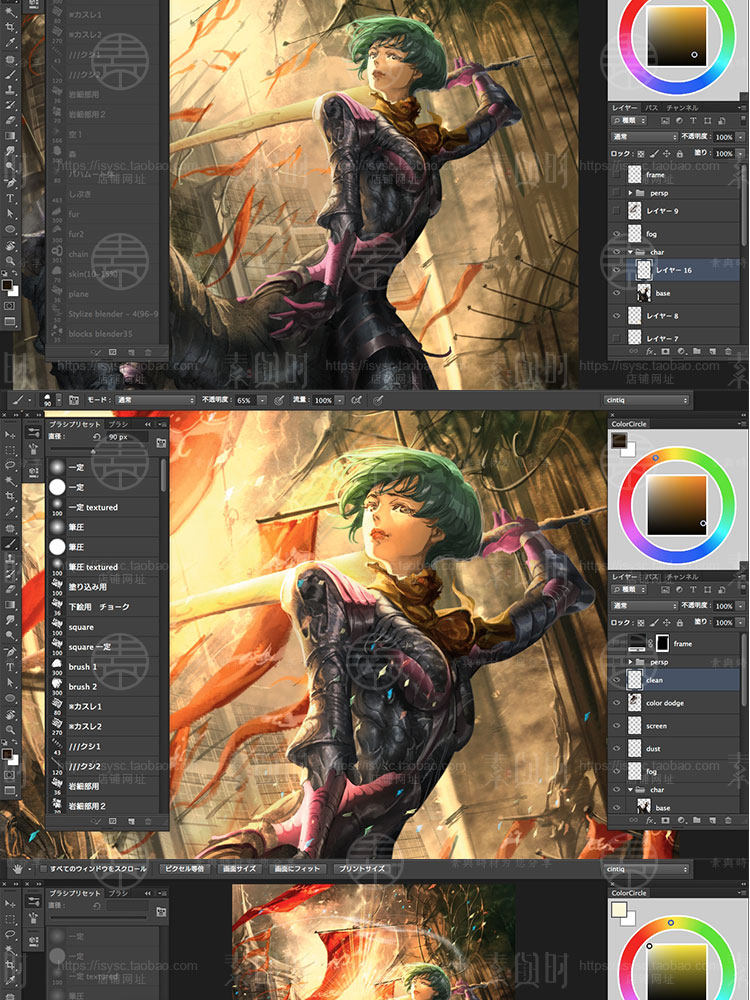Click the dark brown foreground swatch in the ColorCircle panel
The width and height of the screenshot is (750, 1000).
click(620, 439)
